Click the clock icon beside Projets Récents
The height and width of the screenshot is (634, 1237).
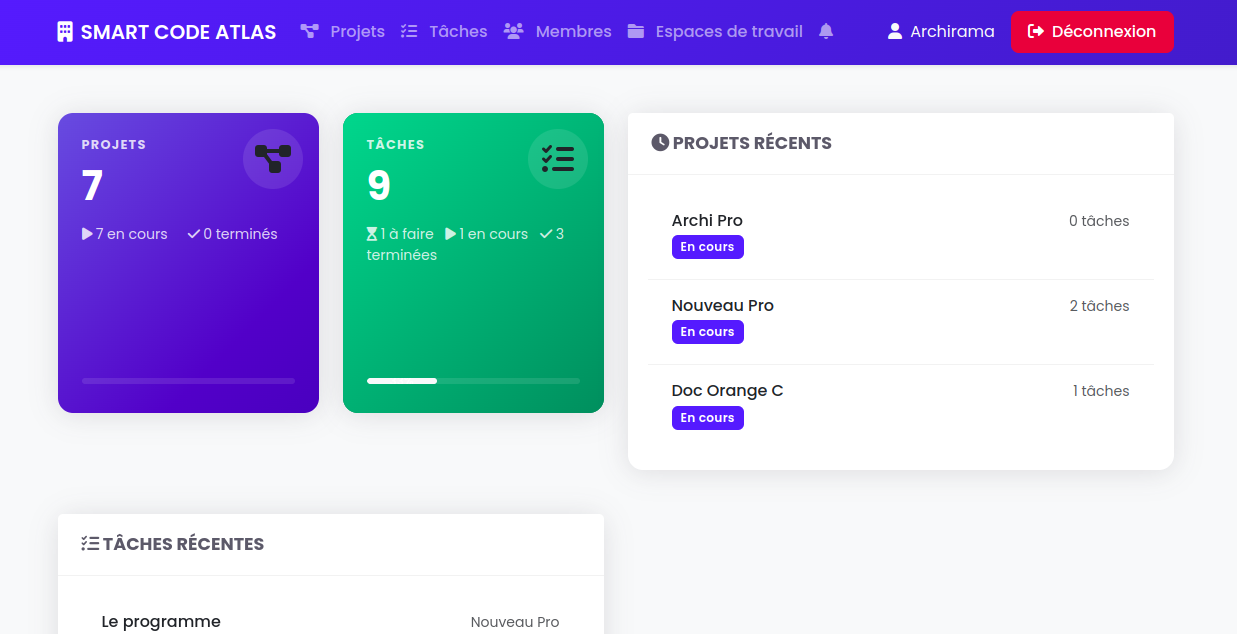(x=660, y=143)
